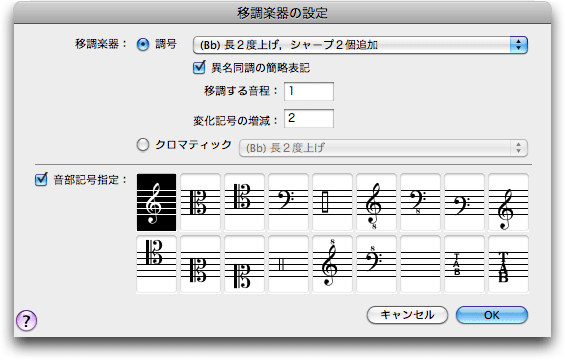Open the greyed-out chromatic (Bb) 長2度上げ dropdown

coord(383,148)
